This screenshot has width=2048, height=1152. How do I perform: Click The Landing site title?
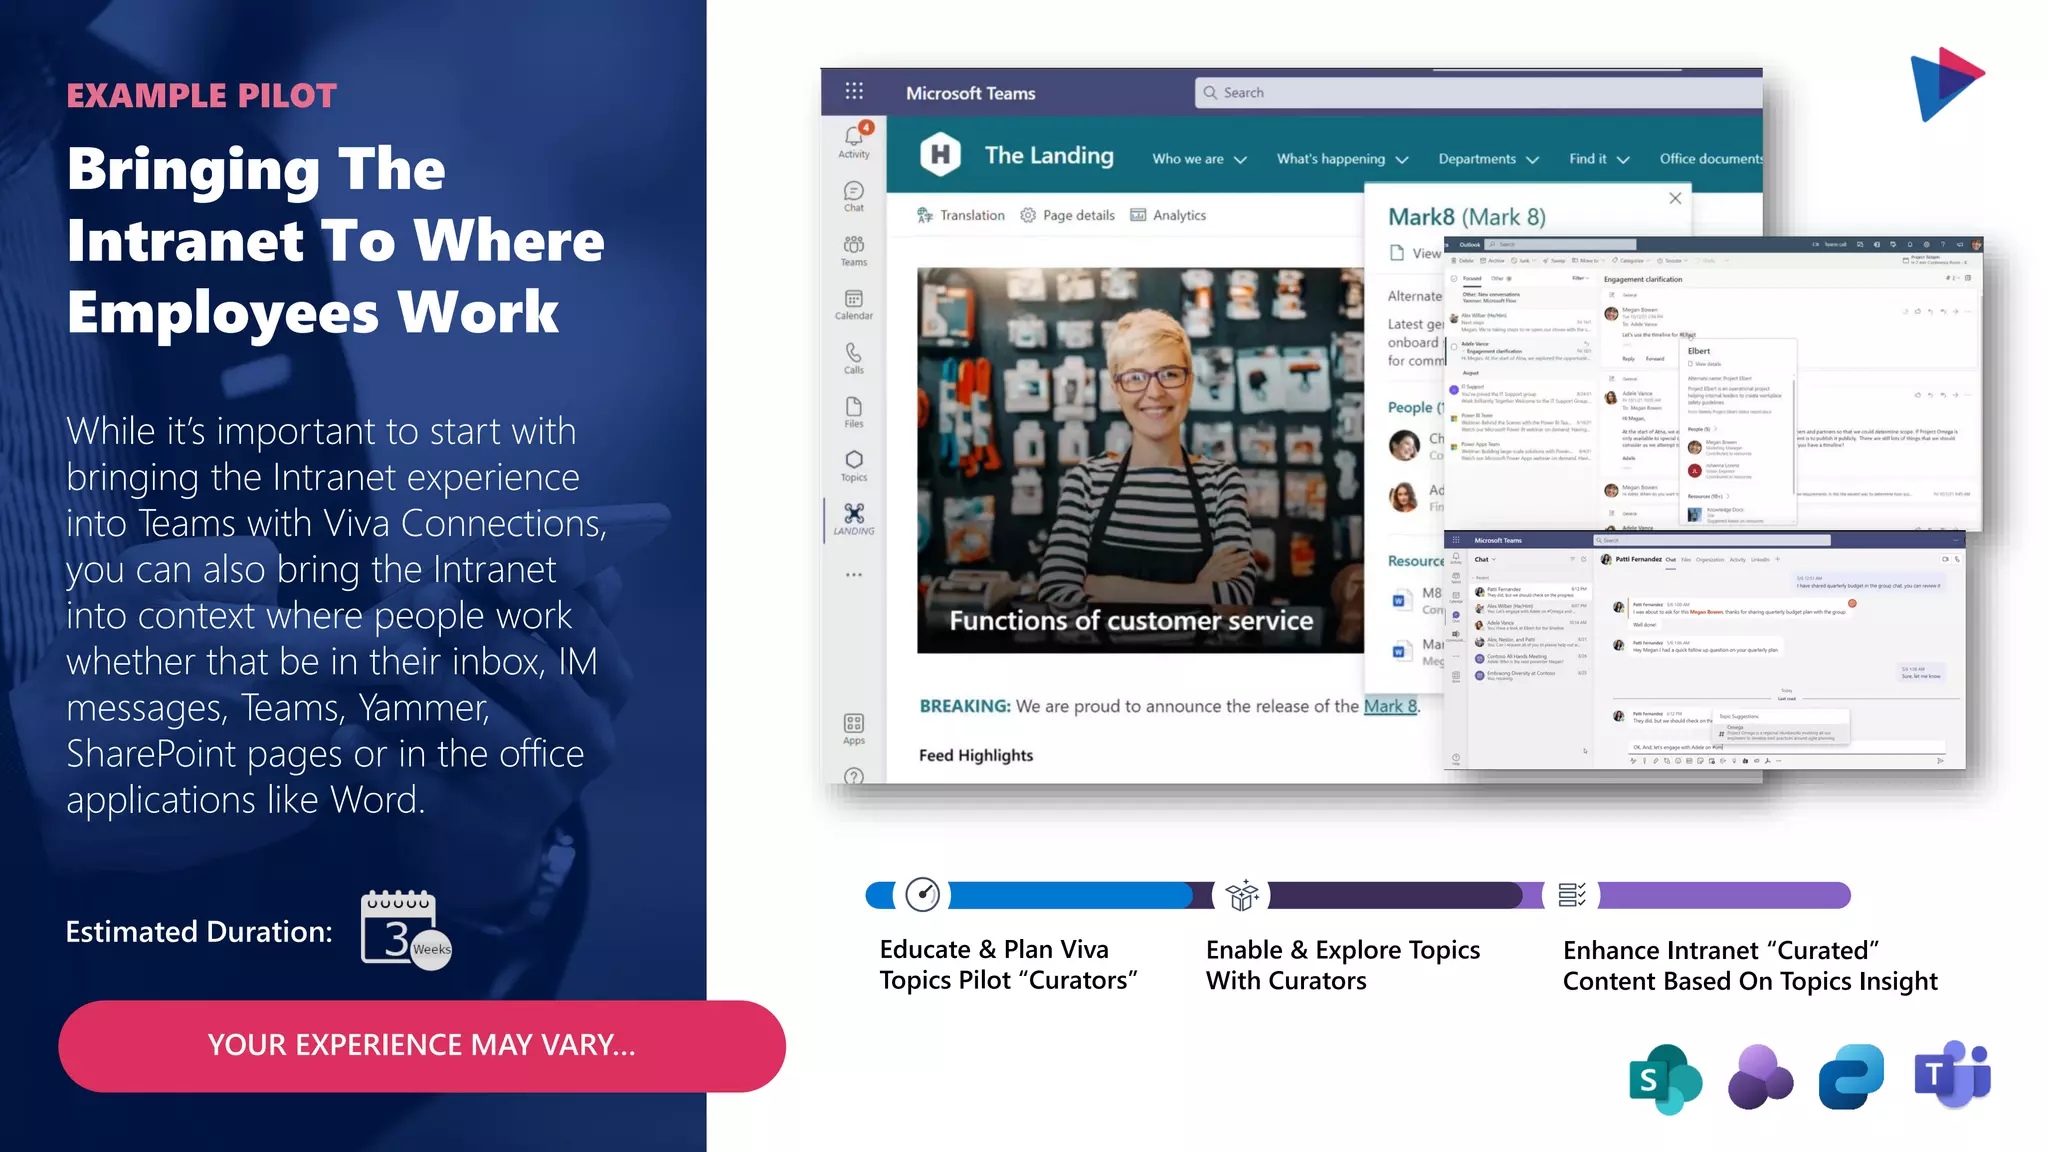[x=1049, y=155]
